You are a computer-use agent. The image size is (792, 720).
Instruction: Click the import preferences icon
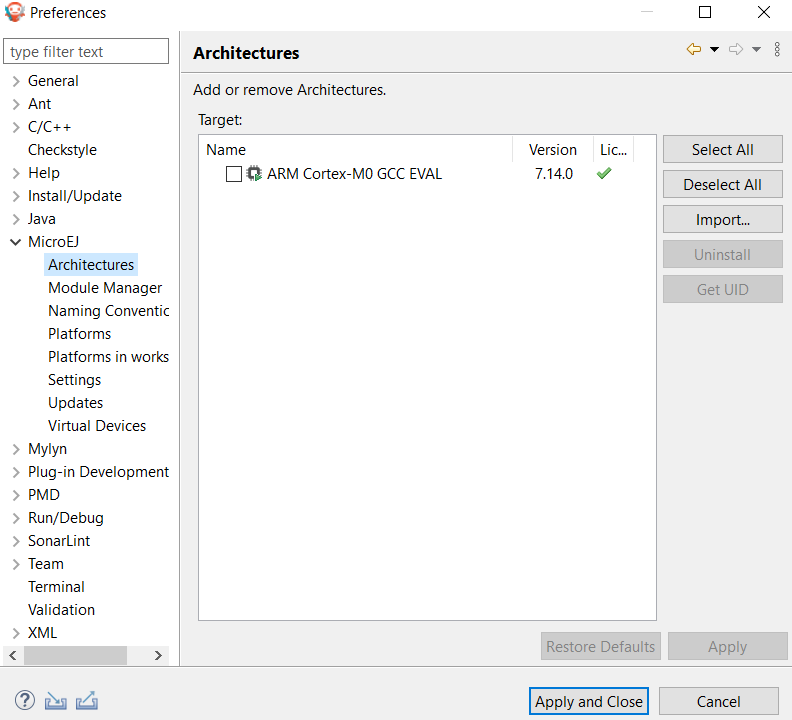[55, 700]
